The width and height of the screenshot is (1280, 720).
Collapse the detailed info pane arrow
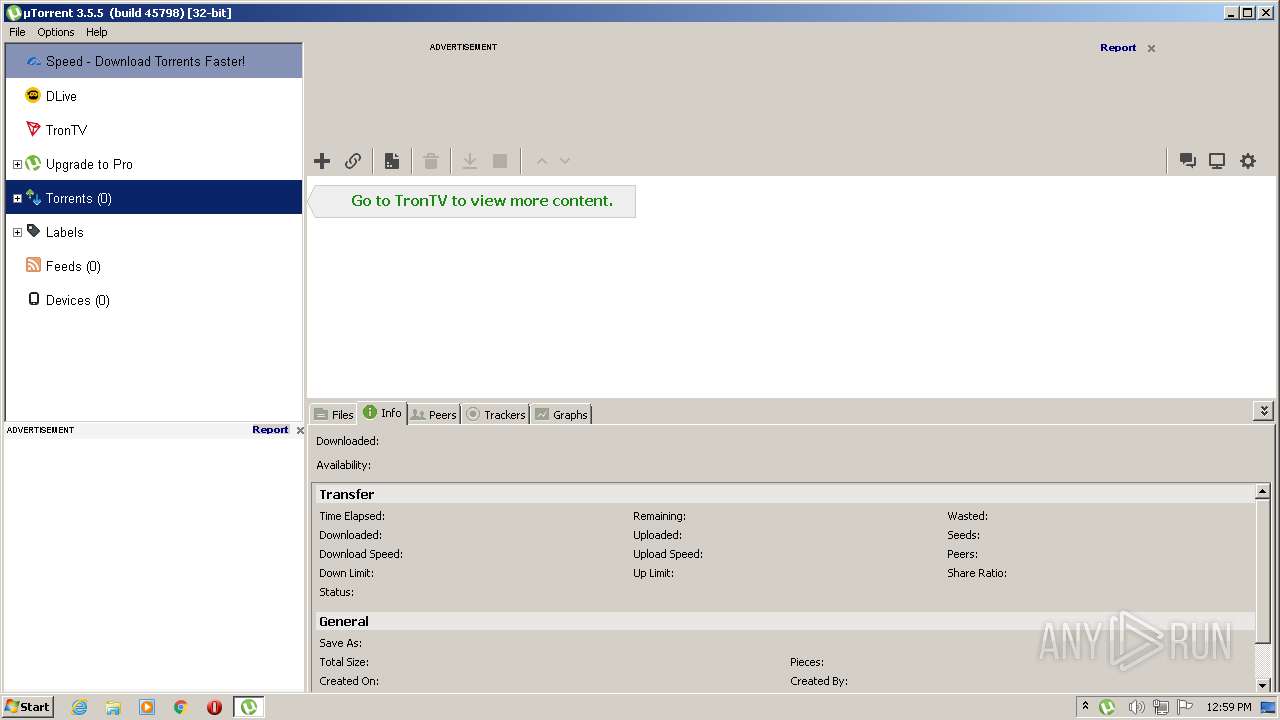click(1264, 411)
